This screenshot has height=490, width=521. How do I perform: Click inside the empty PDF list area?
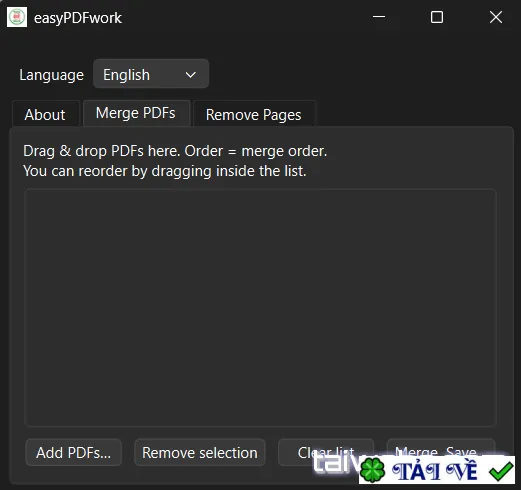coord(260,307)
